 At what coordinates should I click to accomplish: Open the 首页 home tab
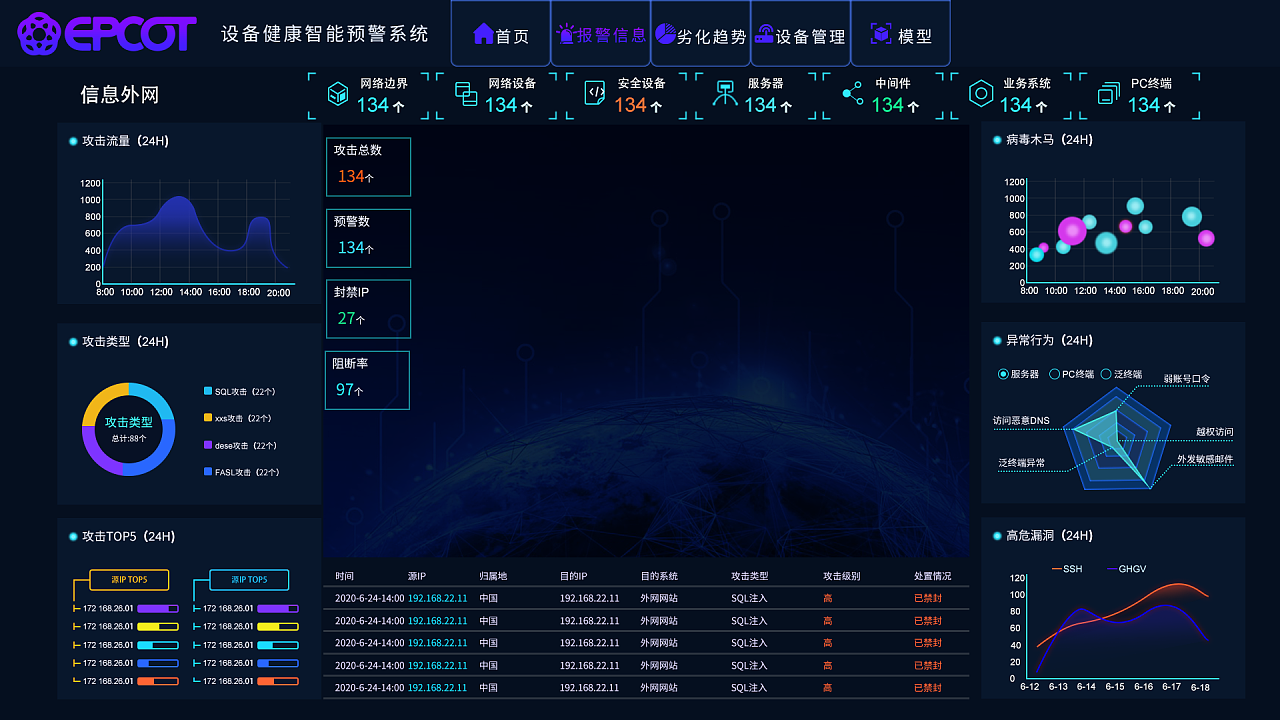click(500, 33)
